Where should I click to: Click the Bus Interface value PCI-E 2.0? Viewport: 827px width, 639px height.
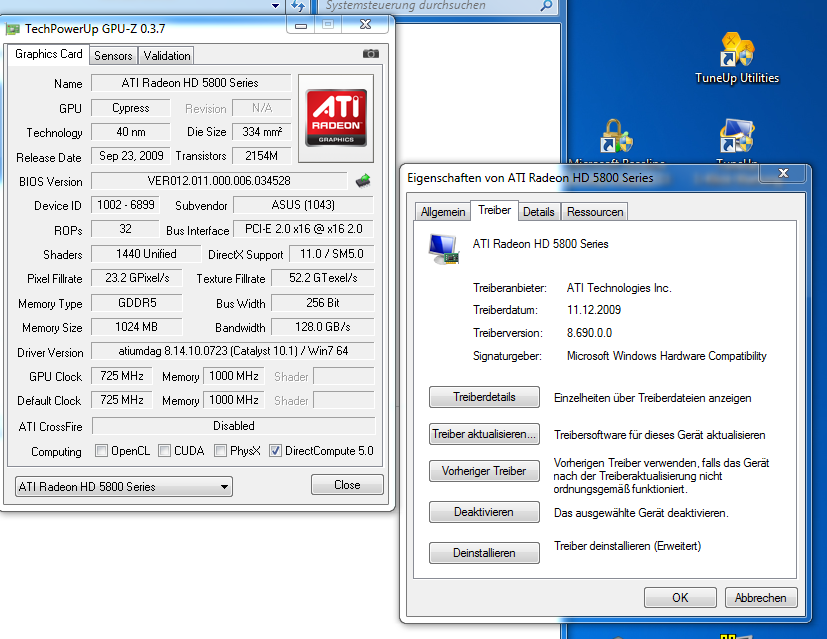point(303,229)
